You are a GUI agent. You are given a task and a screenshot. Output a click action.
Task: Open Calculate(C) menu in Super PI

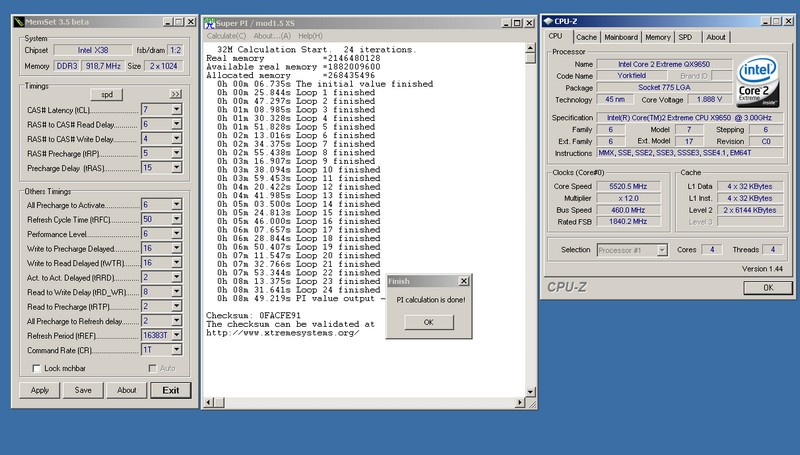226,36
